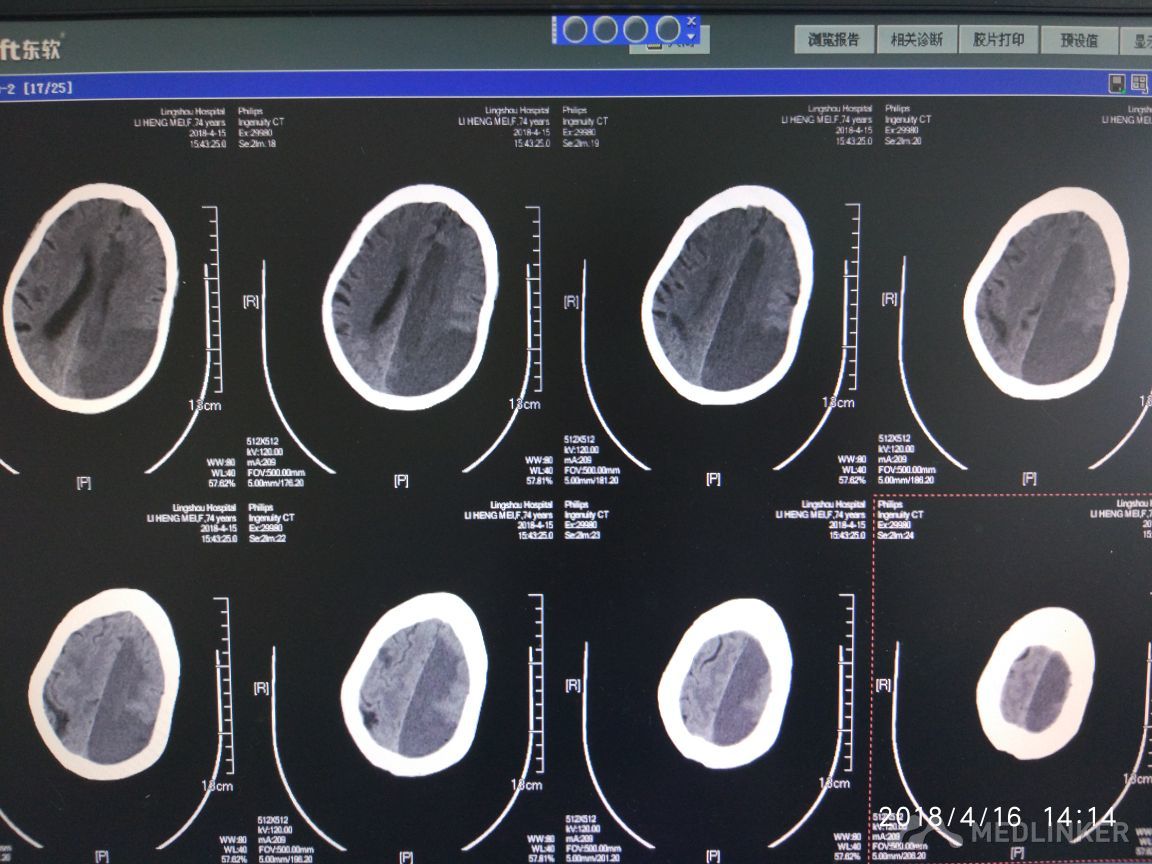Screen dimensions: 1152x864
Task: Click the first round button in floating toolbar
Action: coord(575,30)
